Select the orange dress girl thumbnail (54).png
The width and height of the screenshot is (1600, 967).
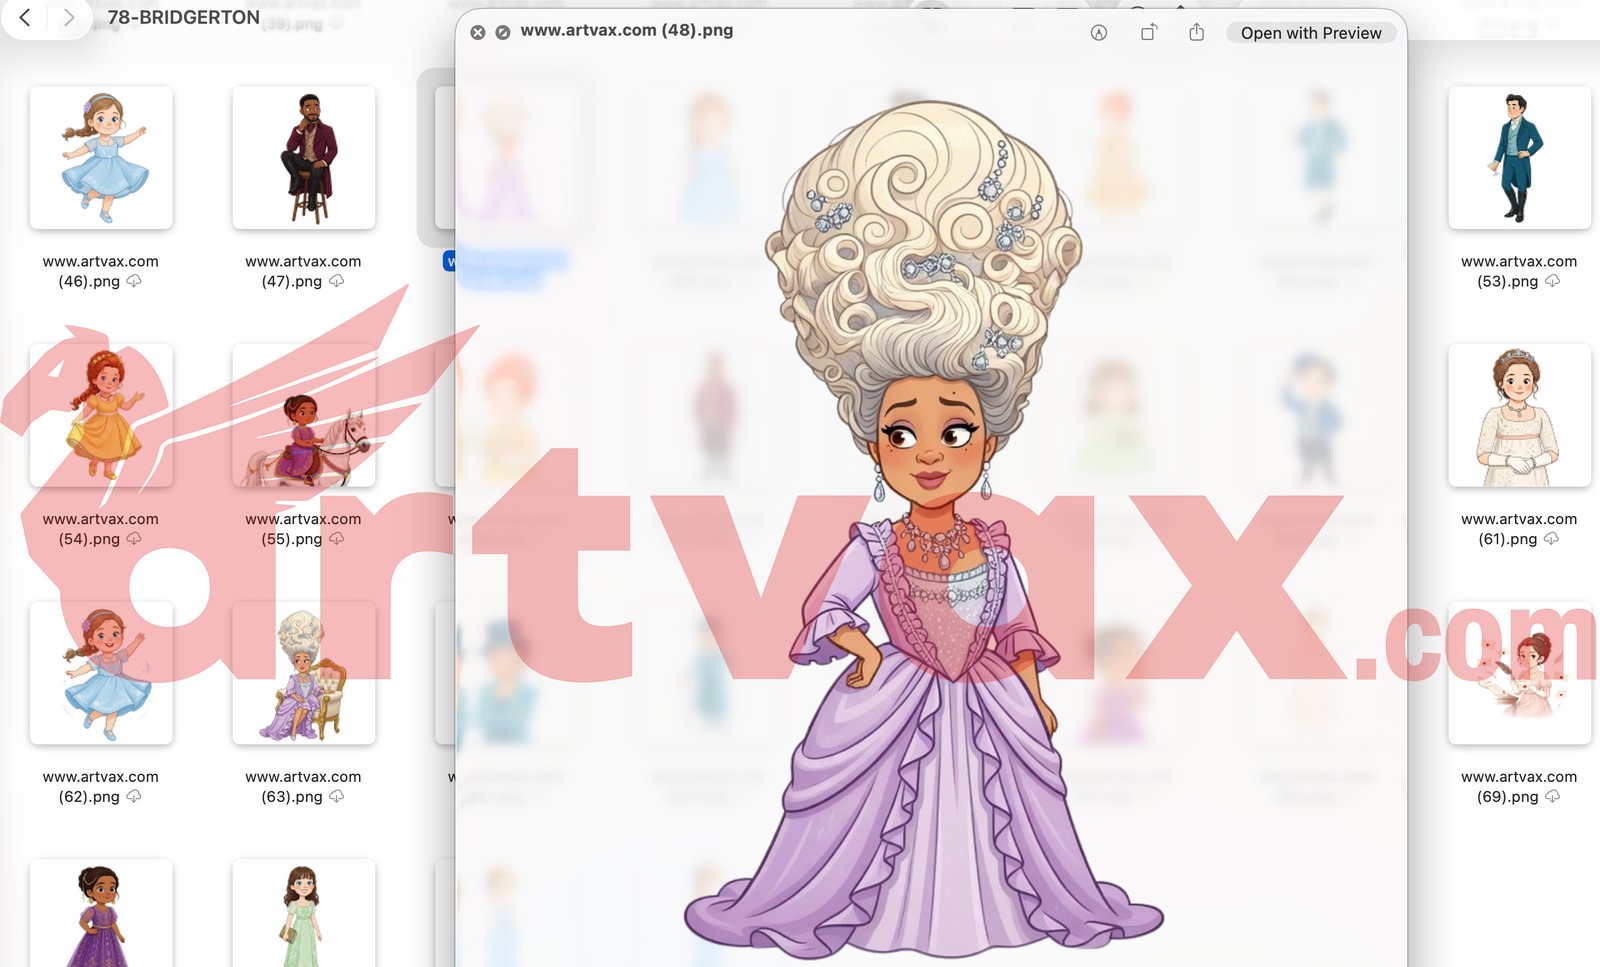point(101,416)
